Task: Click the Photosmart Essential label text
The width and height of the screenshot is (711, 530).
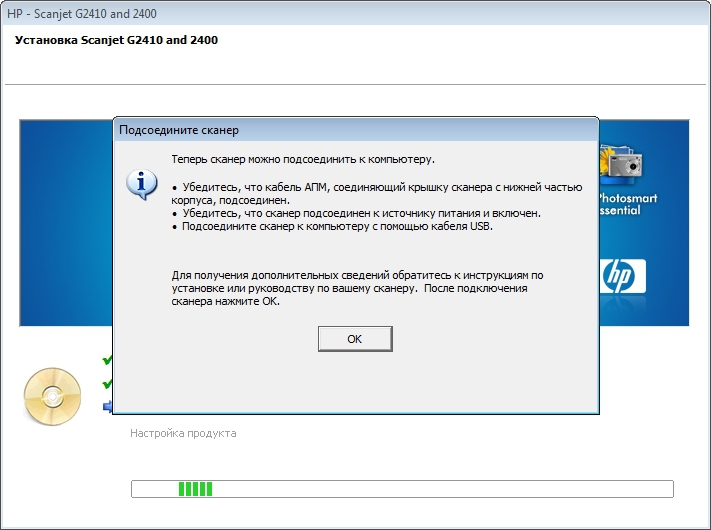Action: (x=628, y=204)
